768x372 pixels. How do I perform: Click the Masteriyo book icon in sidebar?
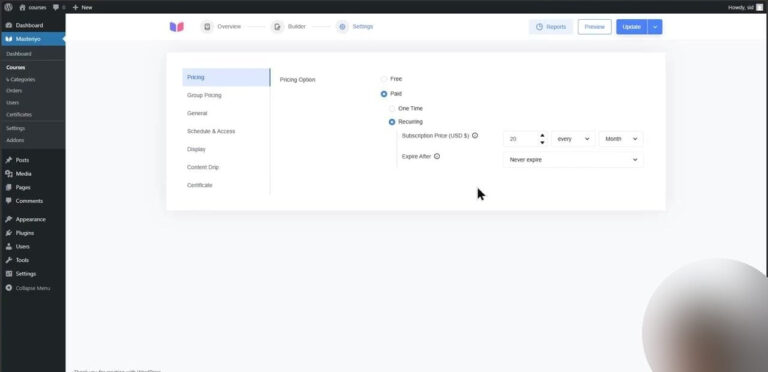pos(9,39)
